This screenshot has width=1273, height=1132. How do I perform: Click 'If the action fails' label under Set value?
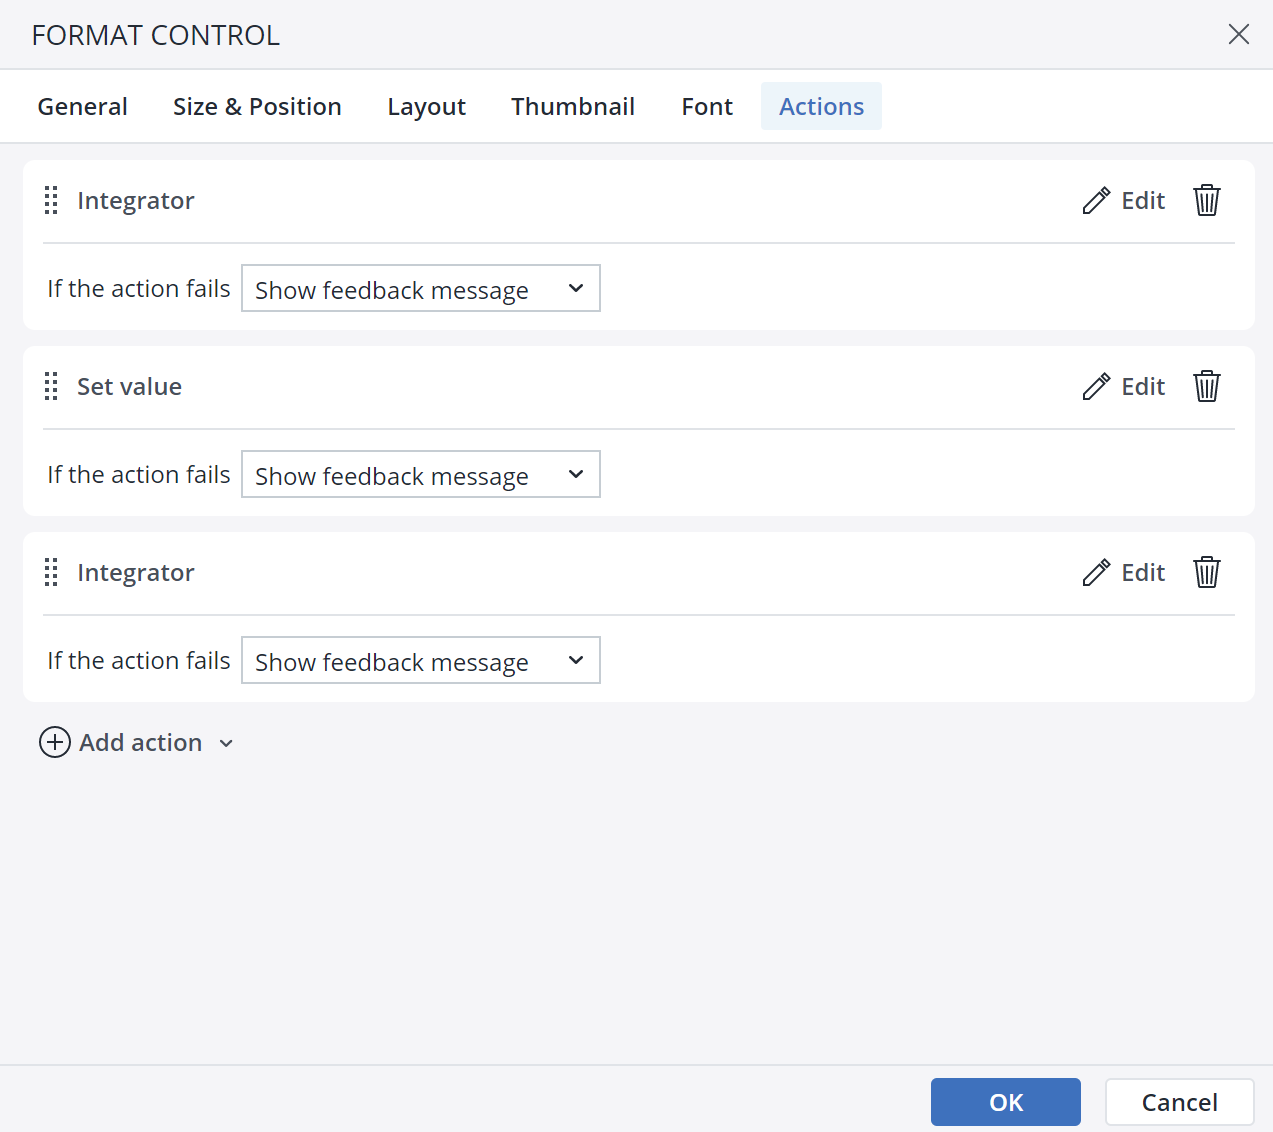pyautogui.click(x=139, y=474)
